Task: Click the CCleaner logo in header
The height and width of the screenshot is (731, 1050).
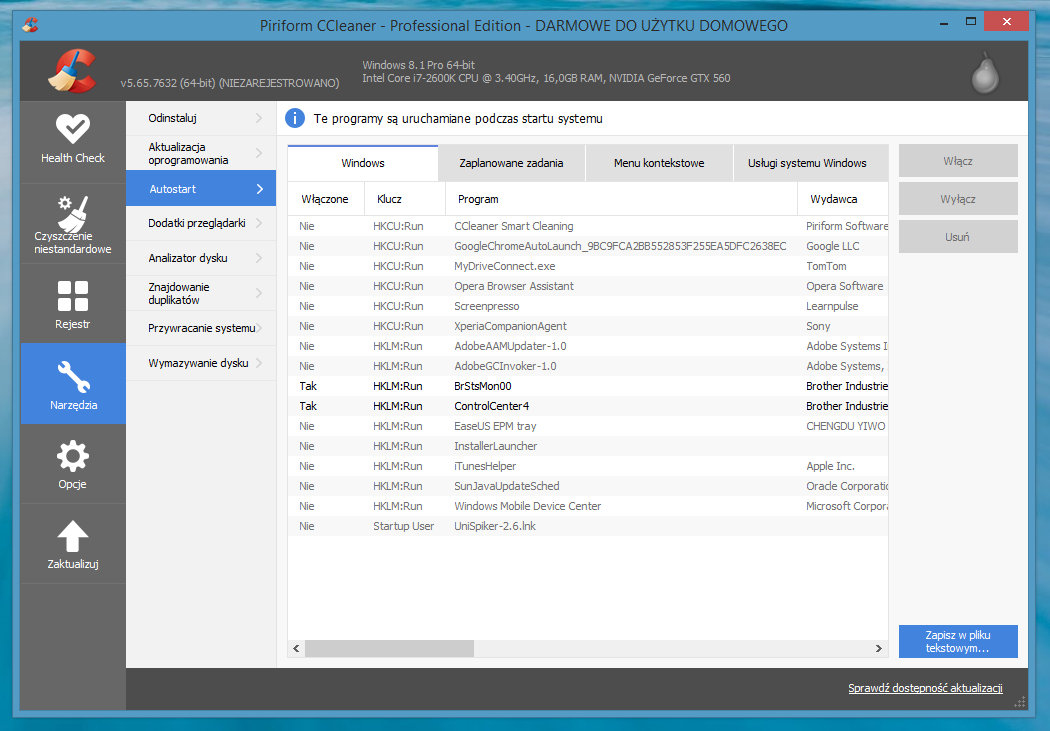Action: (x=72, y=71)
